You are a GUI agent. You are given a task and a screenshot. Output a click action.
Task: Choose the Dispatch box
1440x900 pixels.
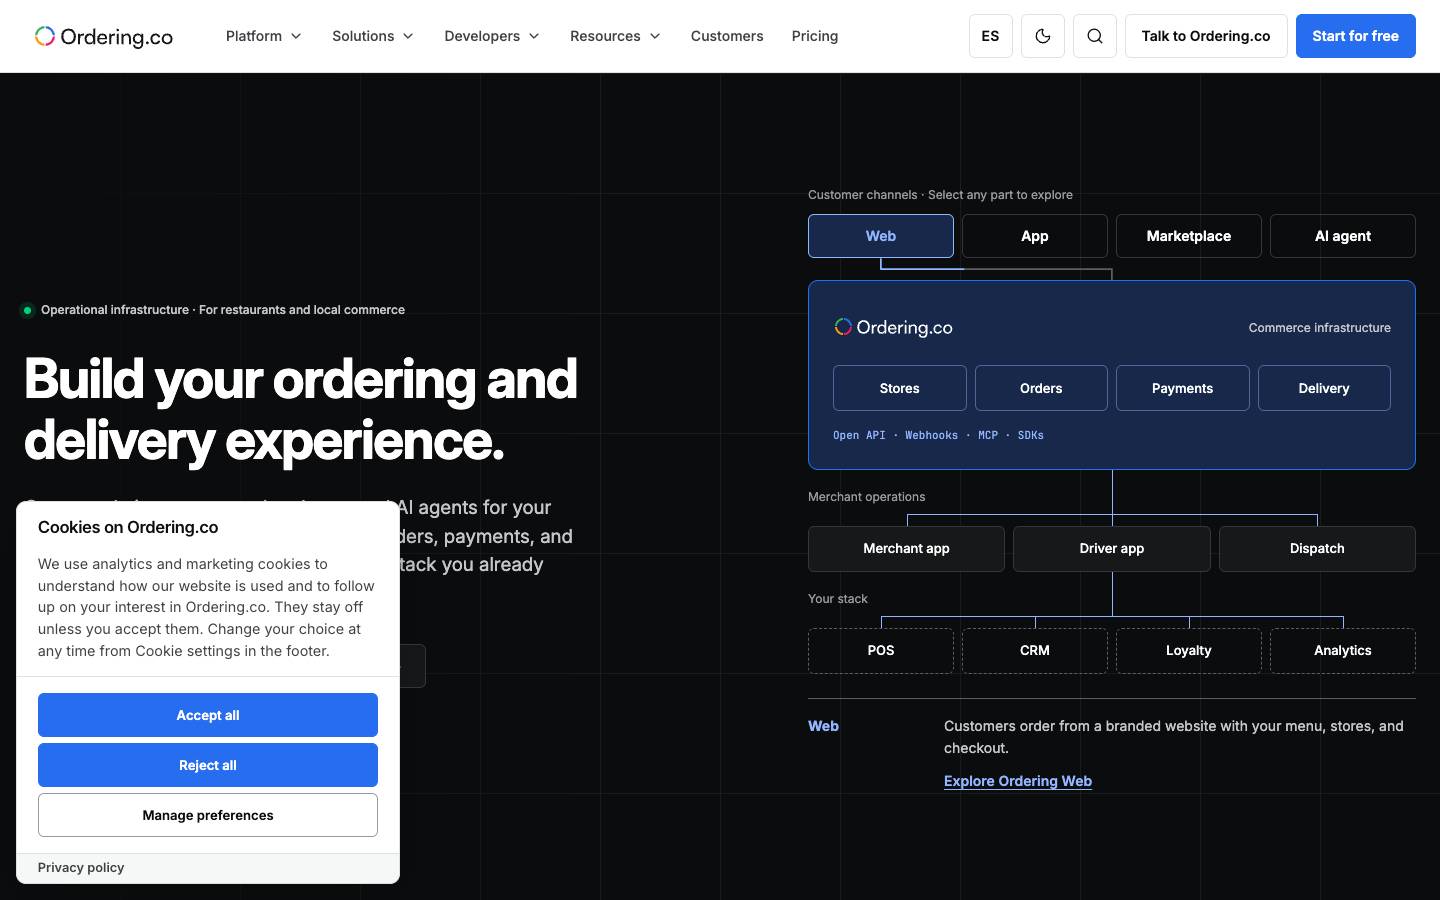tap(1317, 549)
